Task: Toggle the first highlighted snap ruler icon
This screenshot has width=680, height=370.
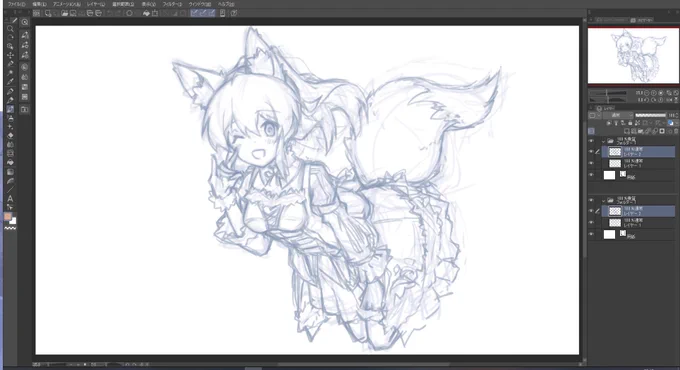Action: (194, 13)
